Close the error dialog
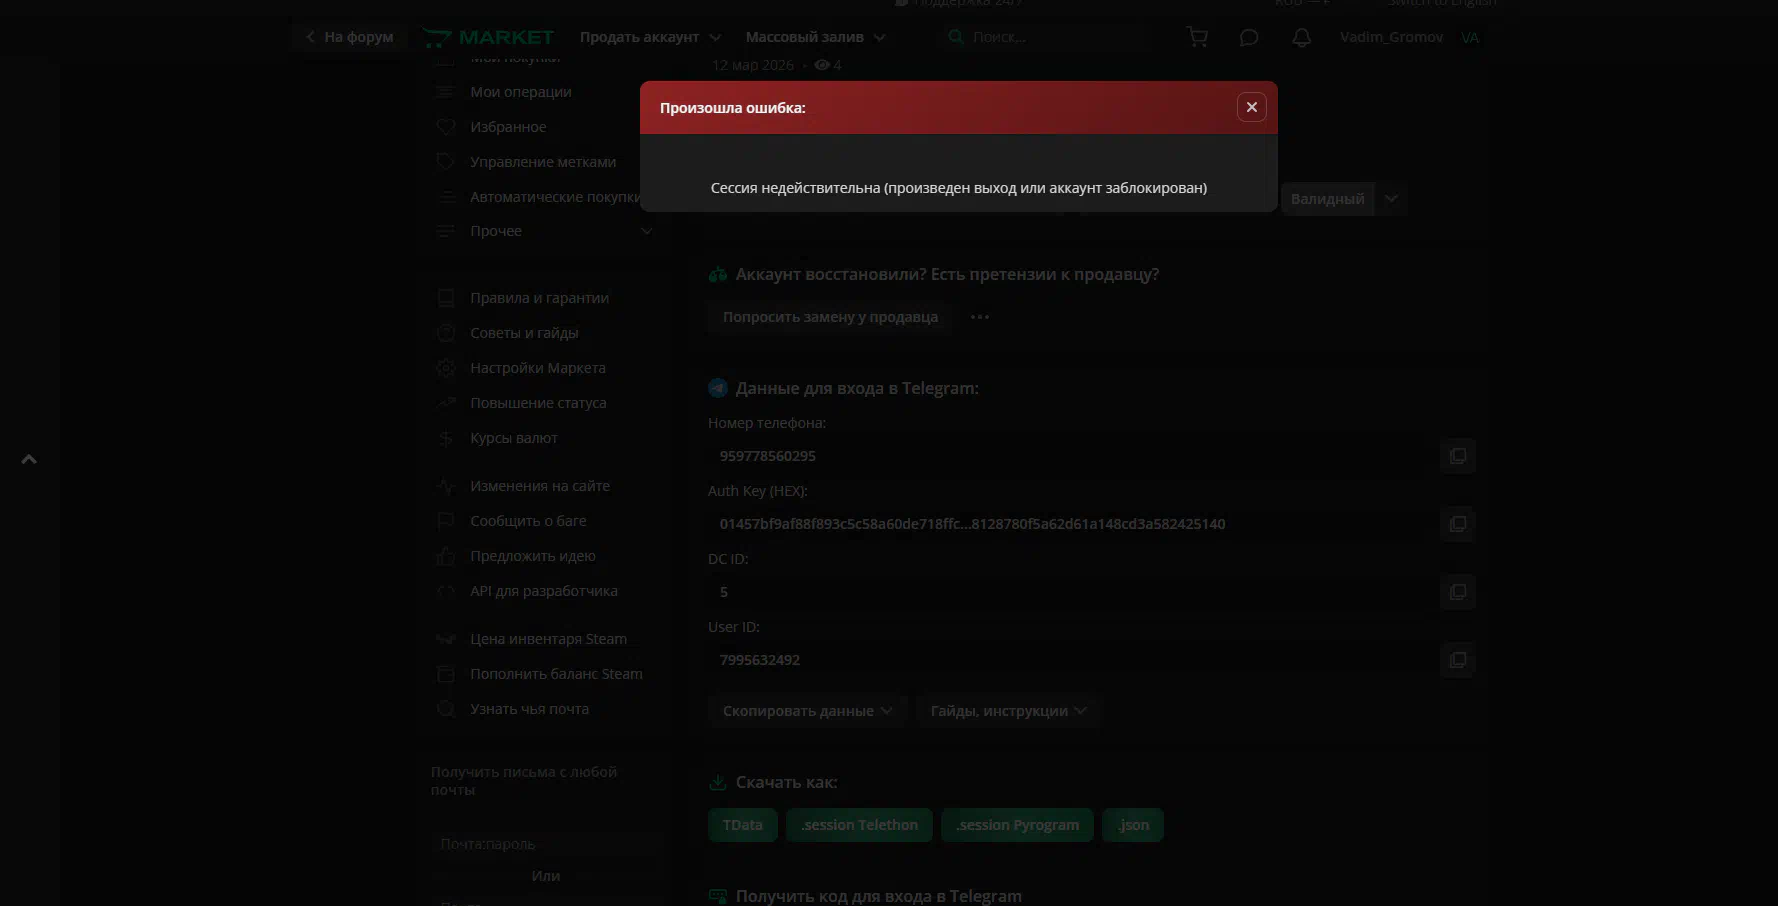Image resolution: width=1778 pixels, height=906 pixels. (x=1251, y=107)
